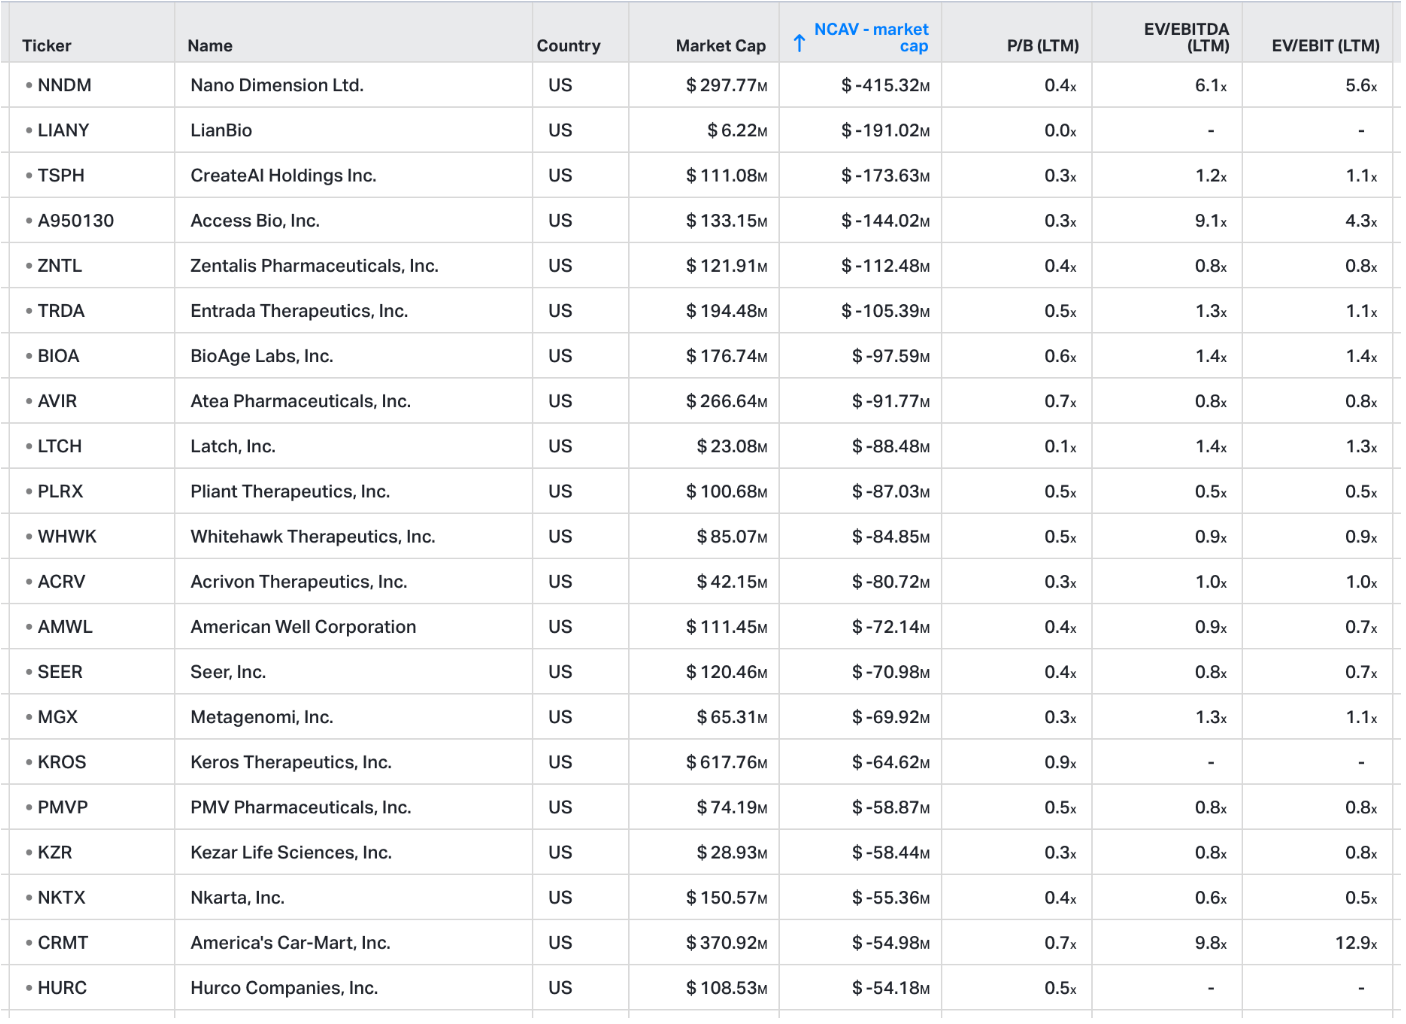Select the KROS ticker
This screenshot has width=1406, height=1024.
62,762
